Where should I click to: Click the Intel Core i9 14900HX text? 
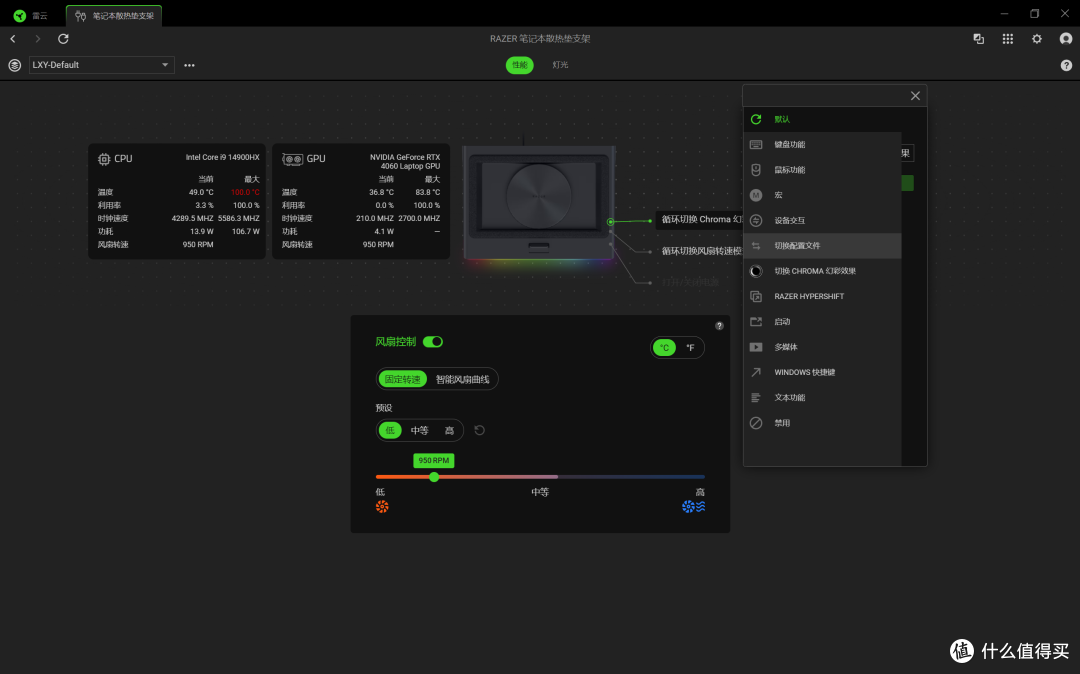pyautogui.click(x=222, y=158)
